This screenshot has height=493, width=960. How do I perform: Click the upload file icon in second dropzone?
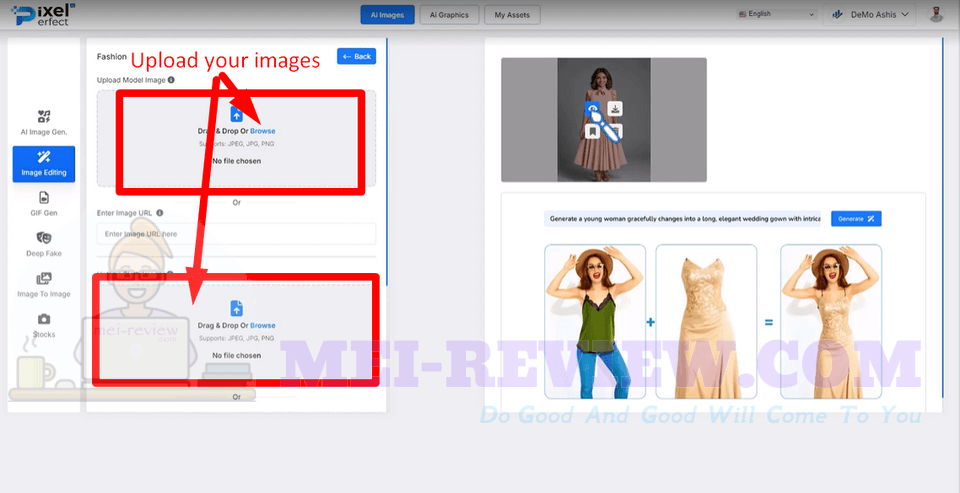tap(236, 308)
